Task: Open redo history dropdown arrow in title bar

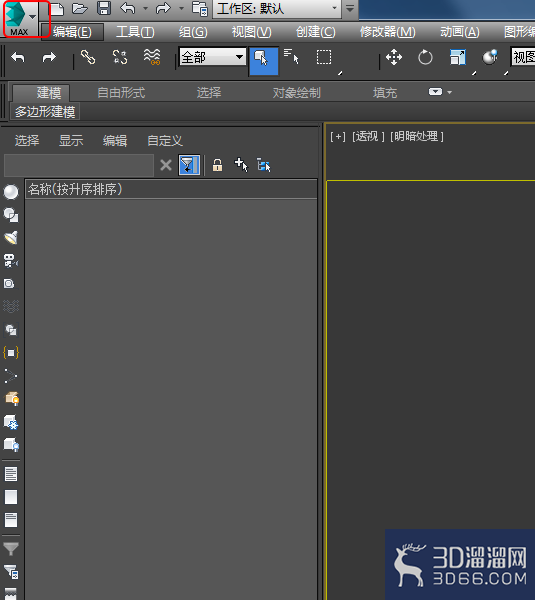Action: point(181,8)
